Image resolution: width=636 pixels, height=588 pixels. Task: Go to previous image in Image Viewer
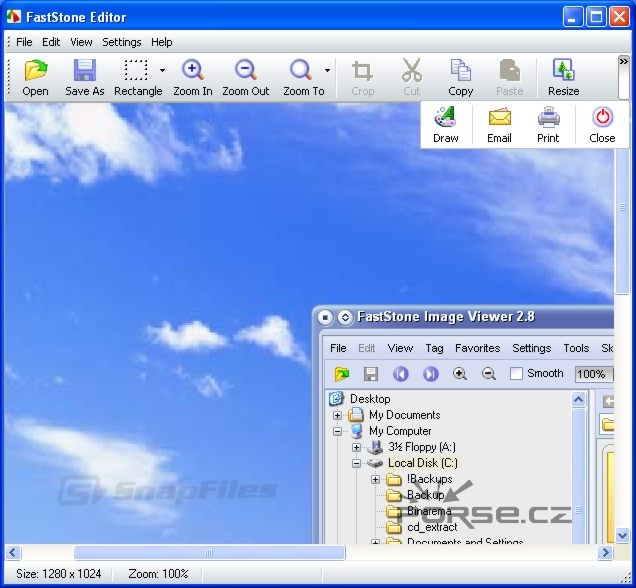(401, 373)
